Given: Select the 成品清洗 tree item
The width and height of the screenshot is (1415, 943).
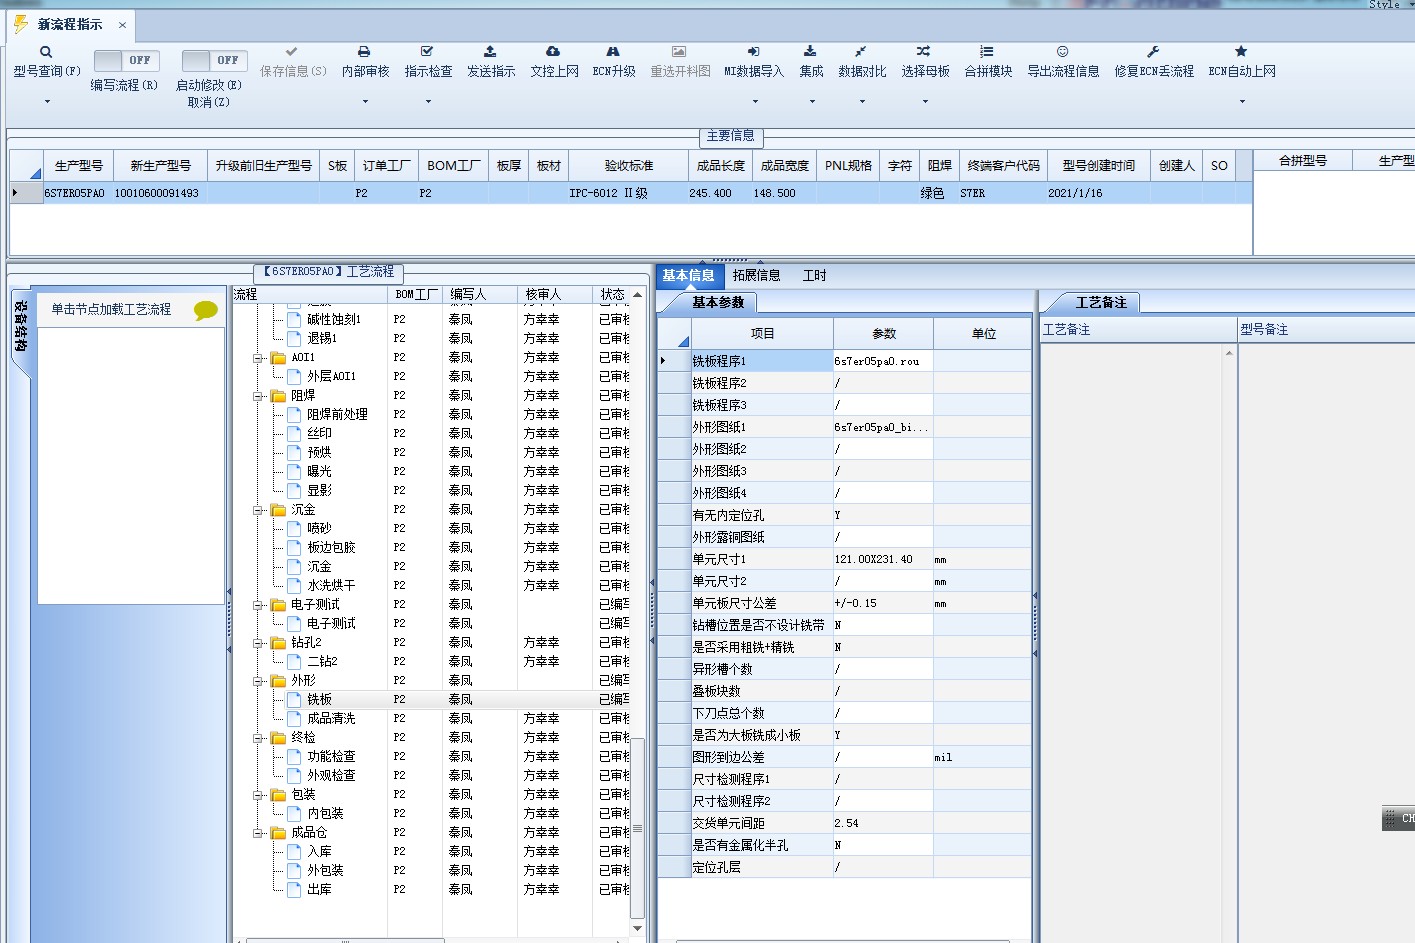Looking at the screenshot, I should point(331,719).
